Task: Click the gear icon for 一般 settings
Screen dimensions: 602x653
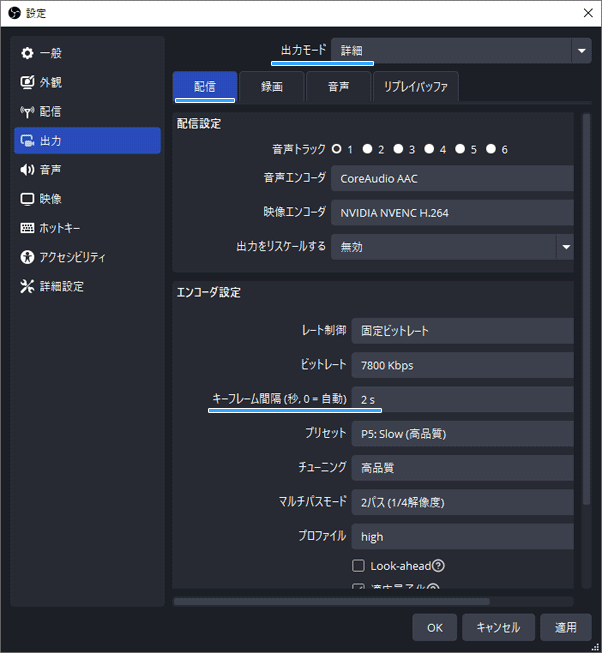Action: 27,53
